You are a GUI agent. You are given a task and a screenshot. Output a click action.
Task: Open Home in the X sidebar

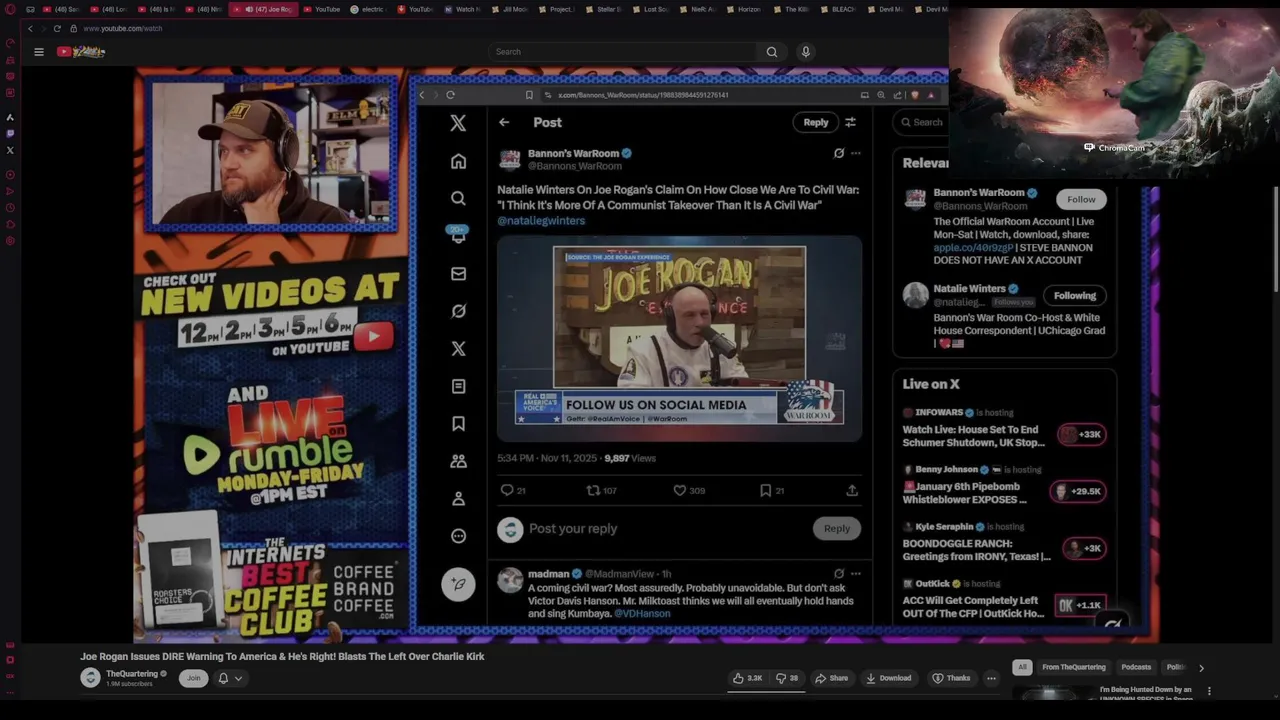pos(458,161)
